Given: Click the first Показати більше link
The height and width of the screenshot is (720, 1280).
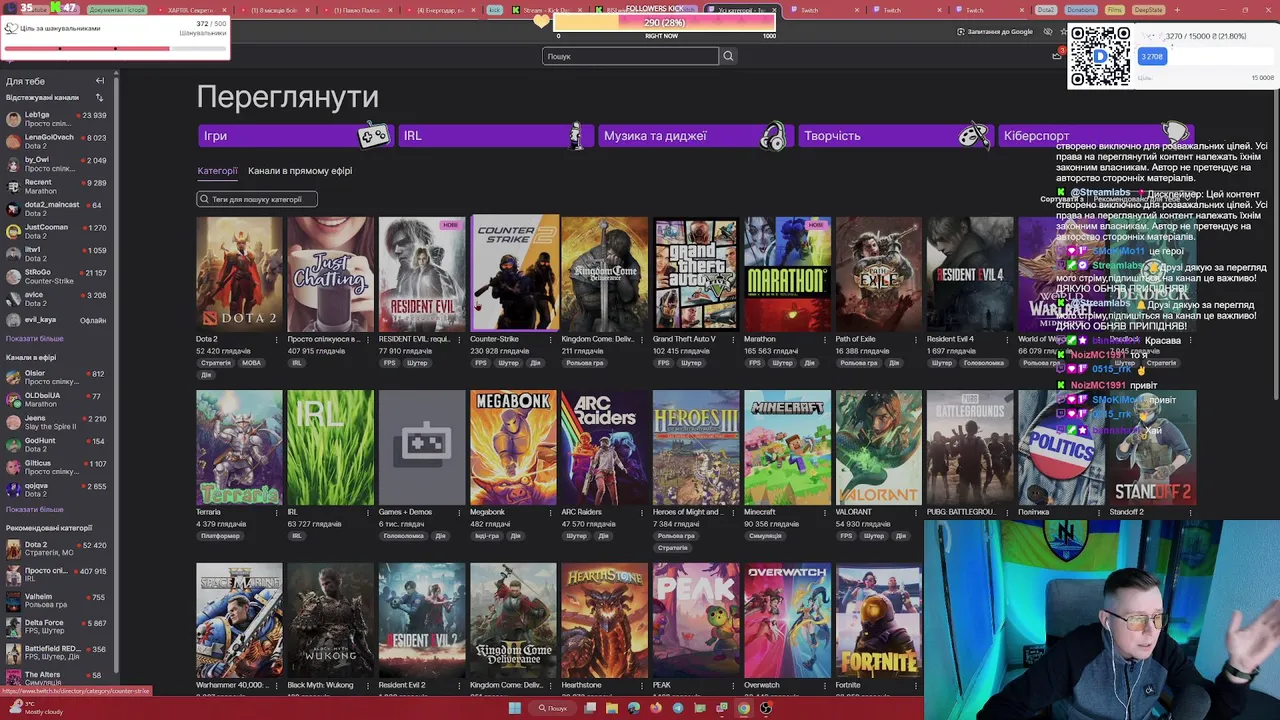Looking at the screenshot, I should (34, 339).
